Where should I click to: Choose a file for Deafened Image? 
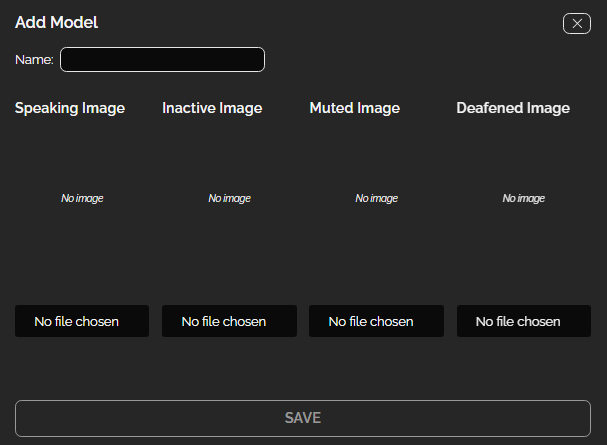(524, 321)
